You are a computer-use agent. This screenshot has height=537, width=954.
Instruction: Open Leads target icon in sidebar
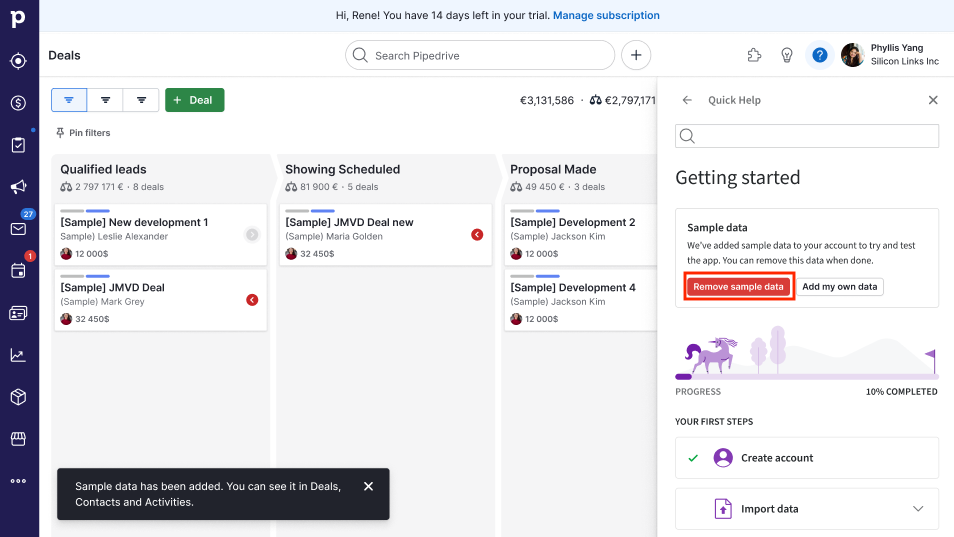coord(18,61)
